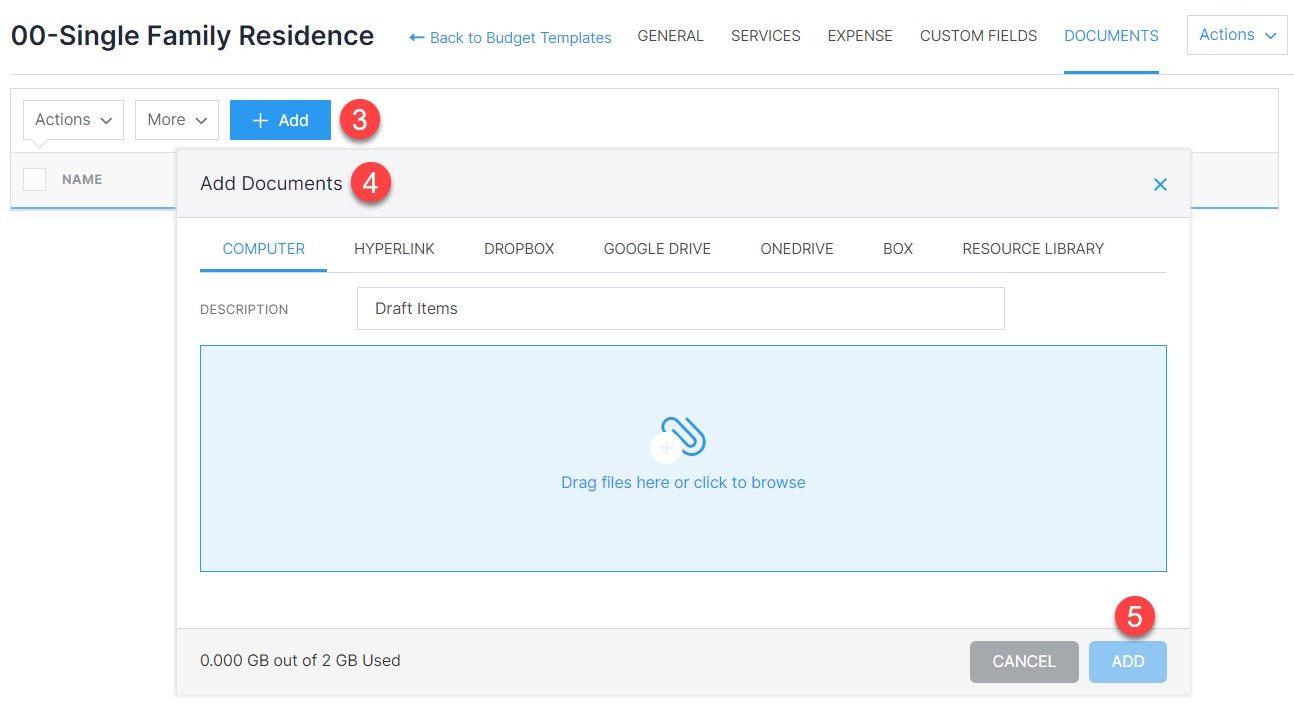Select the CUSTOM FIELDS tab

pos(979,36)
